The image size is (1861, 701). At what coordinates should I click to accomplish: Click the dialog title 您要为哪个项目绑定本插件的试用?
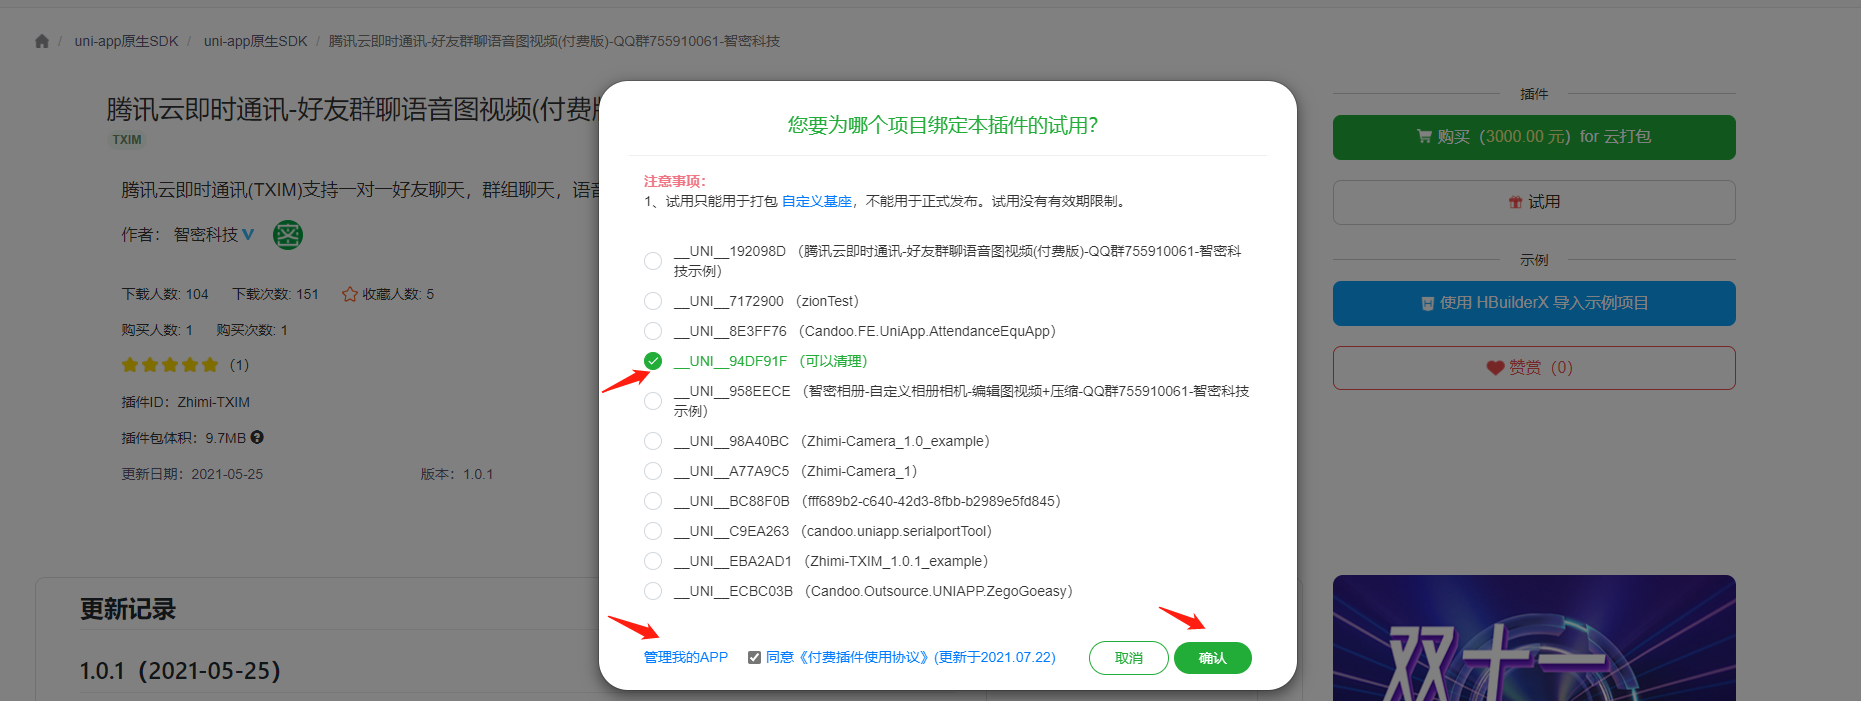943,125
